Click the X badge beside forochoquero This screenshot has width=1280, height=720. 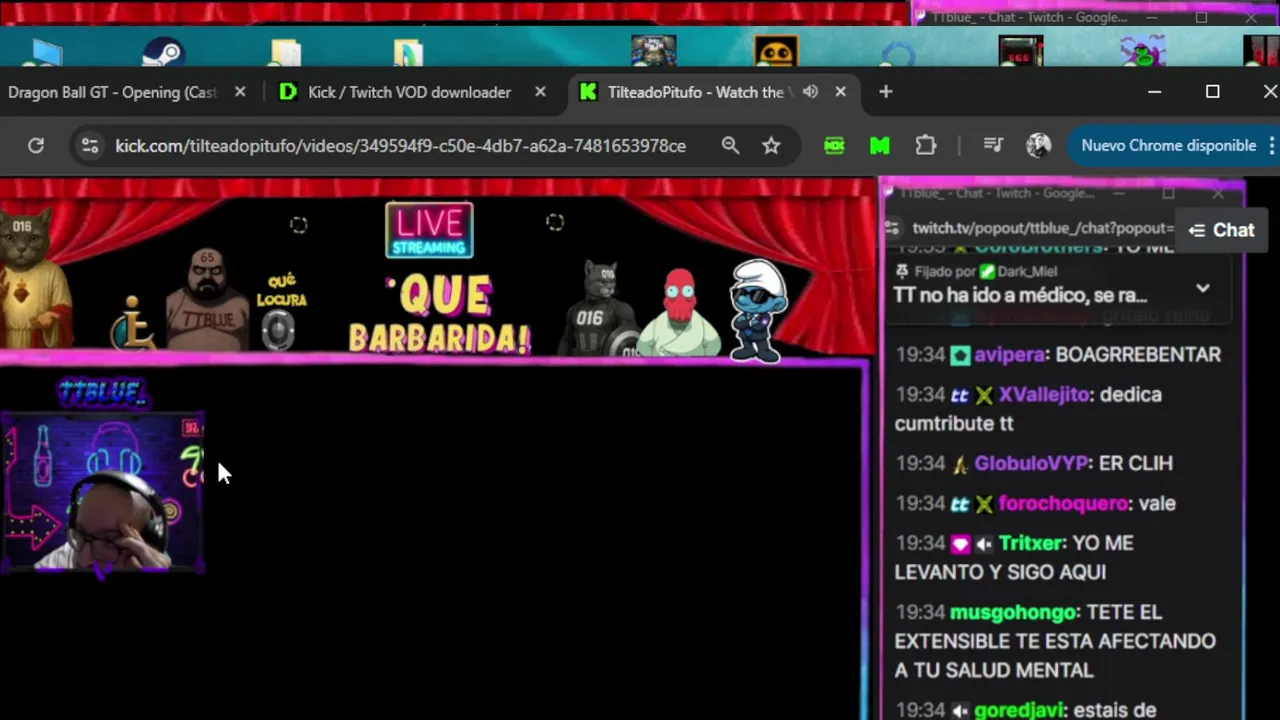[x=984, y=504]
